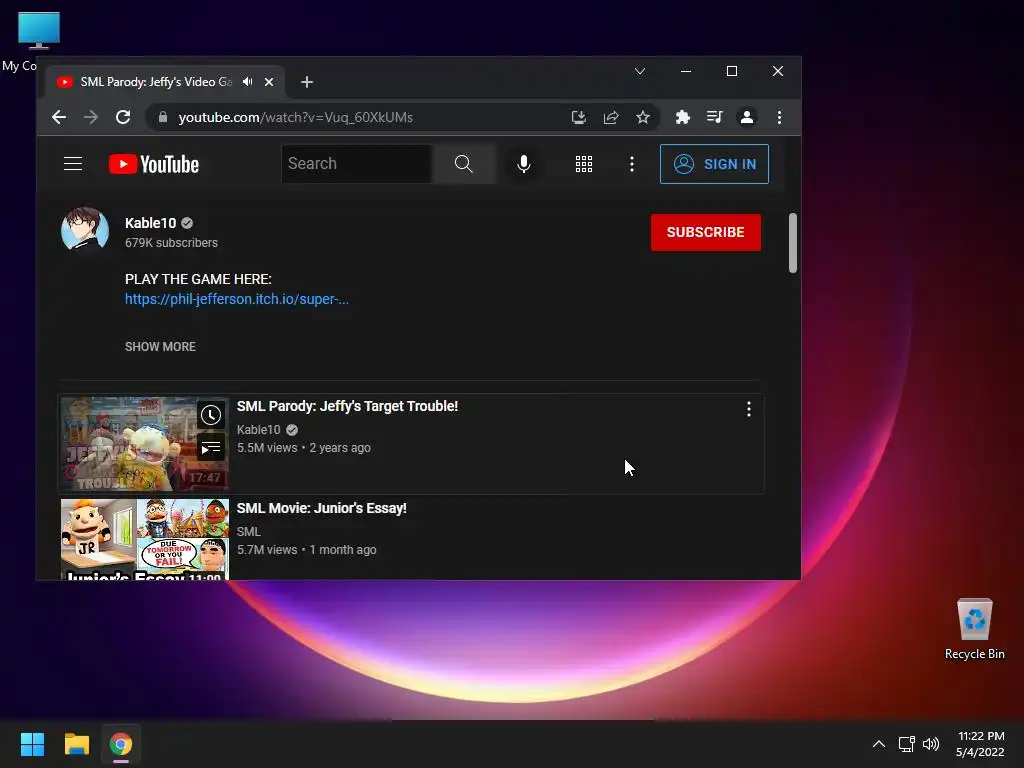Share this page from address bar
The width and height of the screenshot is (1024, 768).
point(611,118)
